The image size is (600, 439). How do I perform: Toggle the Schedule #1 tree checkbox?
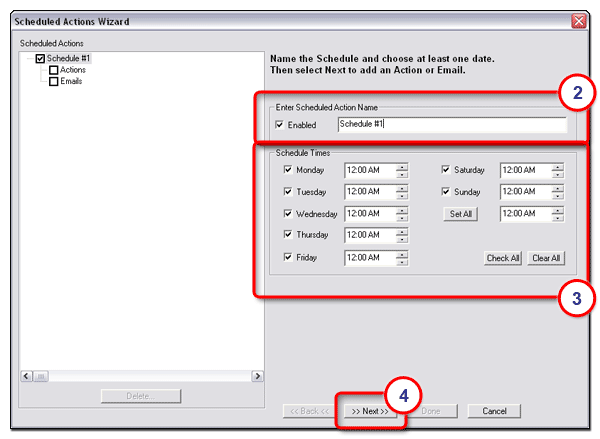tap(40, 59)
